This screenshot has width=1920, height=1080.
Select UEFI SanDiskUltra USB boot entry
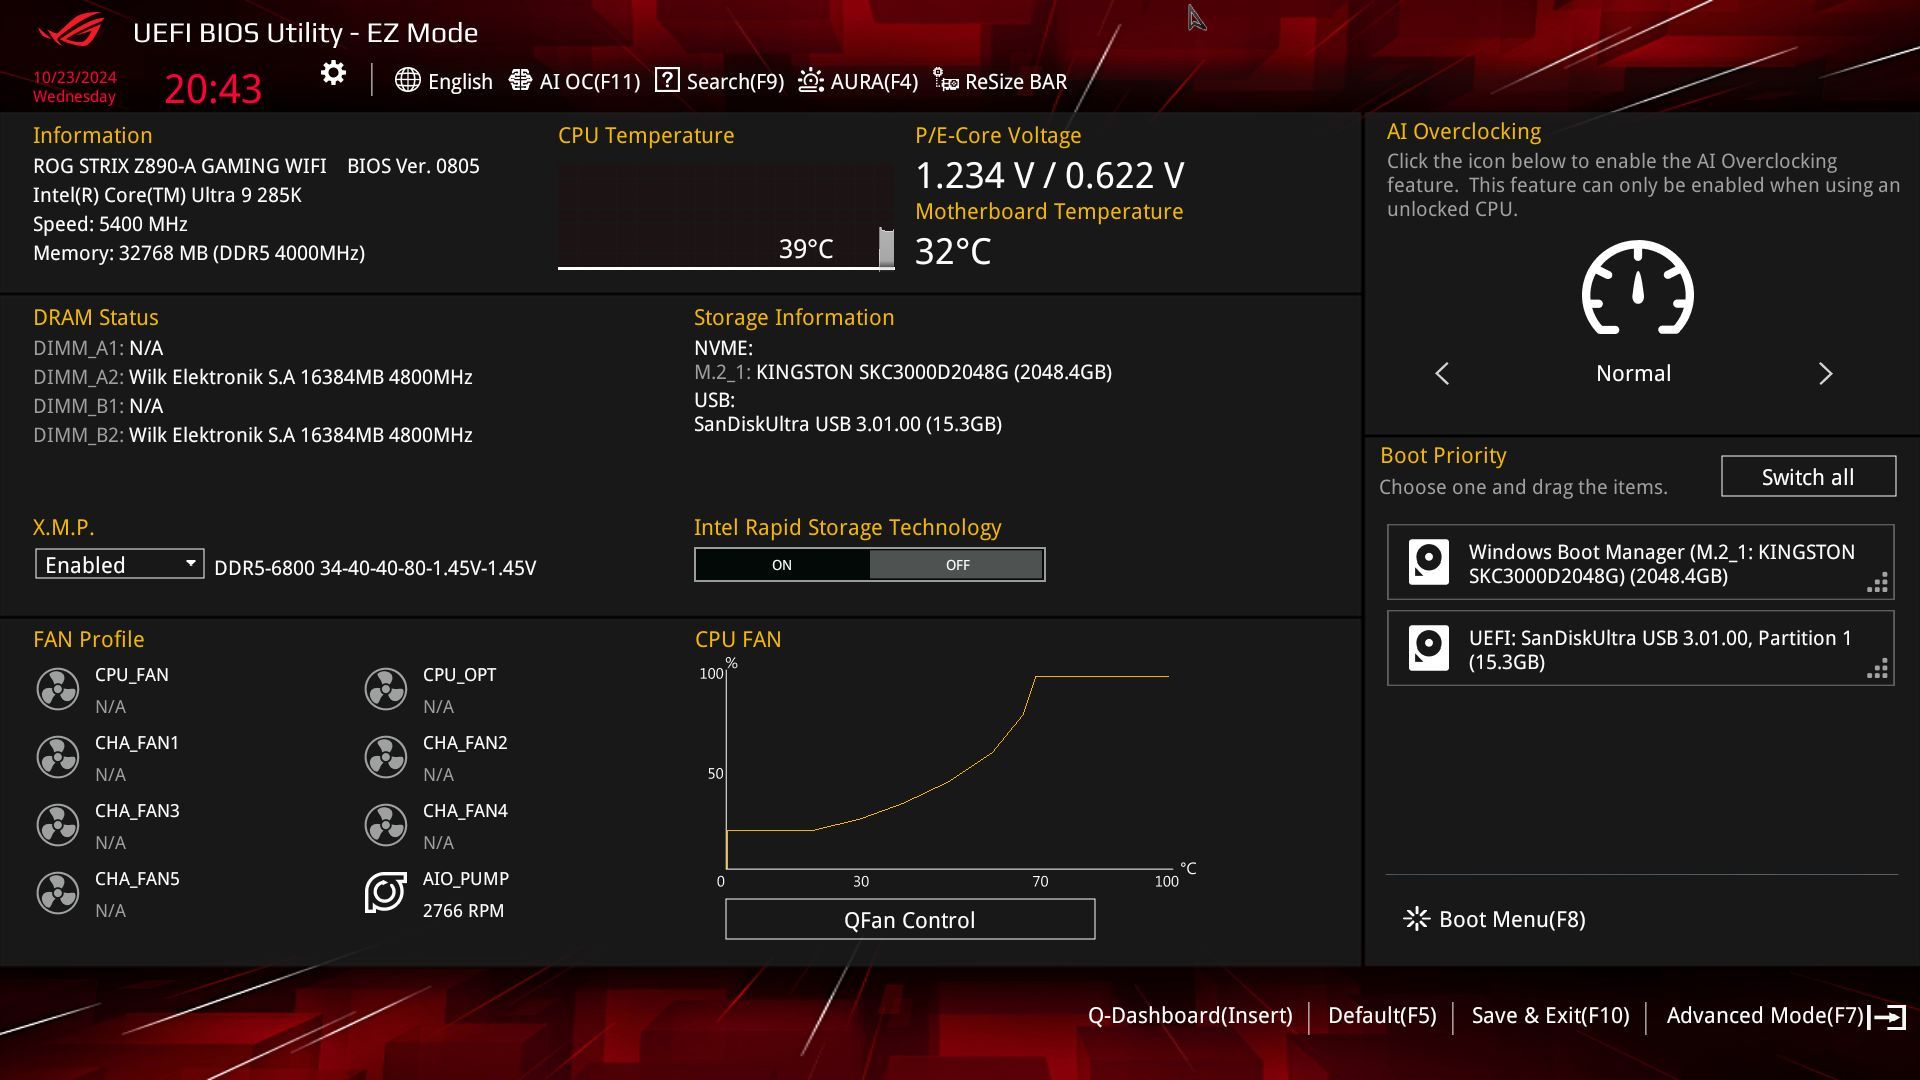click(x=1640, y=648)
